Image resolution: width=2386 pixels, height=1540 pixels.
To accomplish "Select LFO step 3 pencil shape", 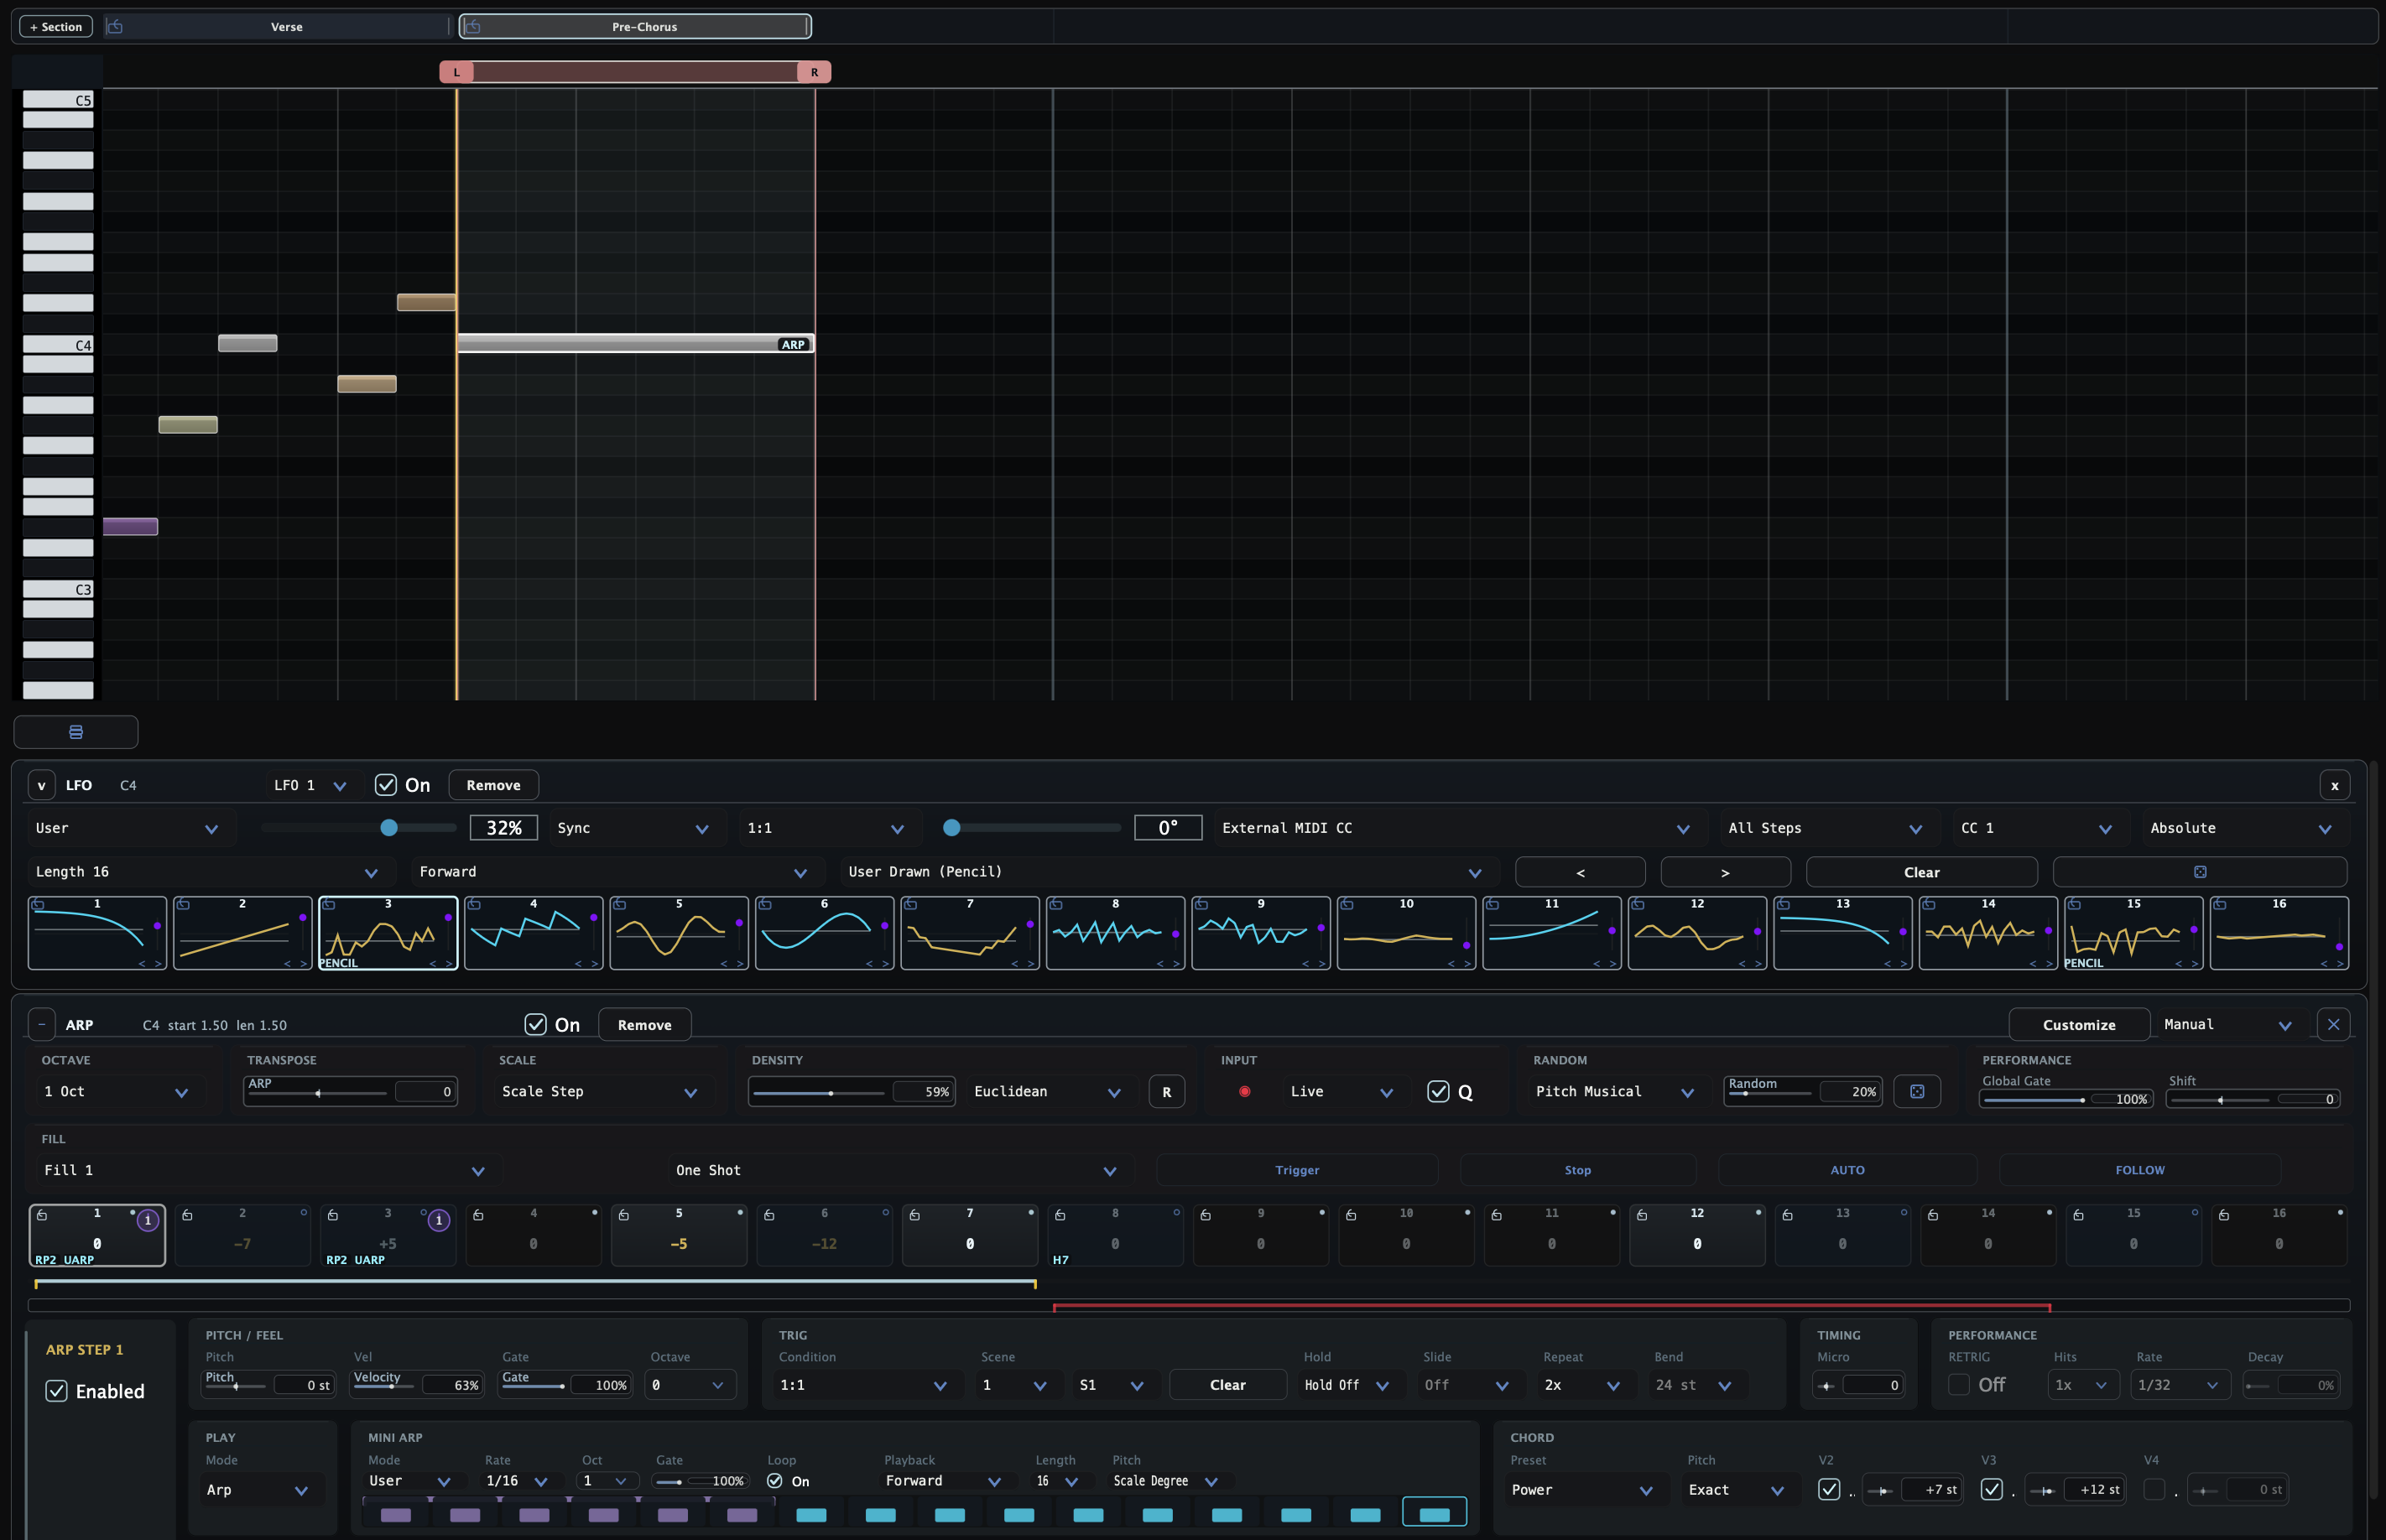I will point(388,934).
